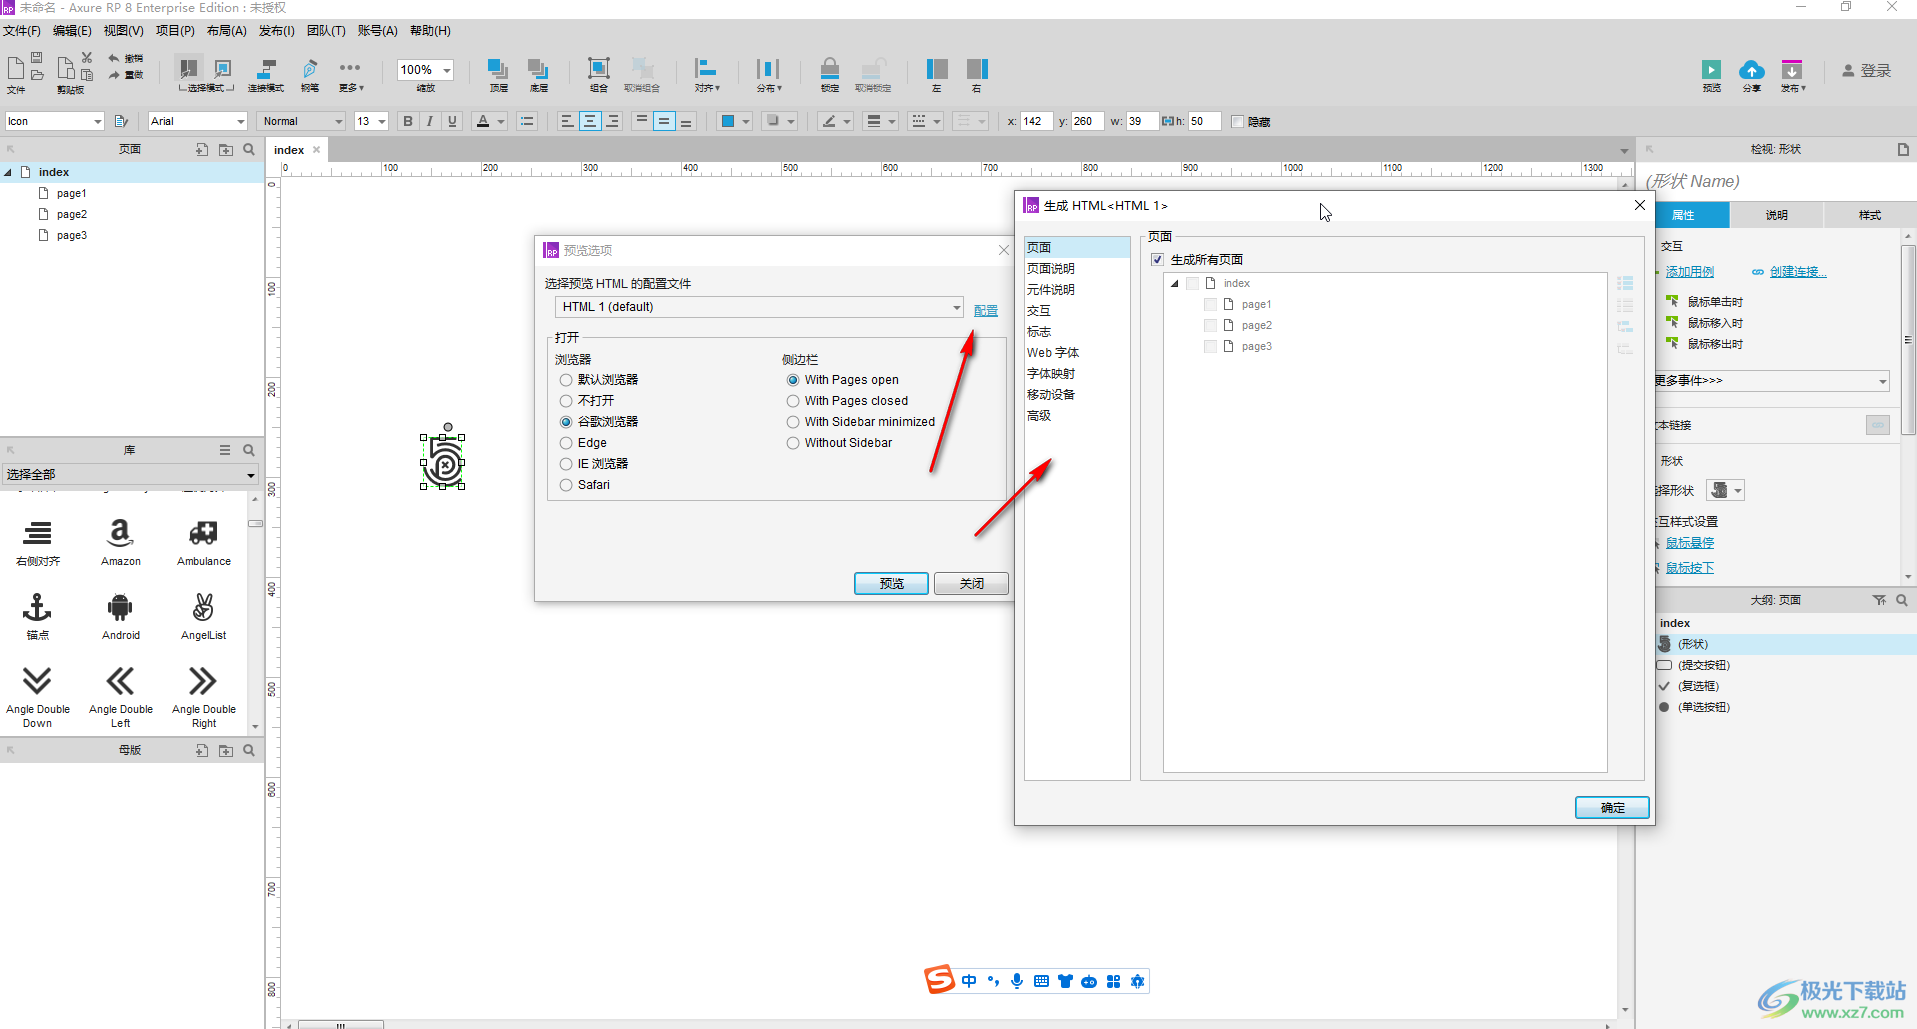Screen dimensions: 1917x1029
Task: Select Web Fonts (Web 字体) in settings list
Action: 1052,353
